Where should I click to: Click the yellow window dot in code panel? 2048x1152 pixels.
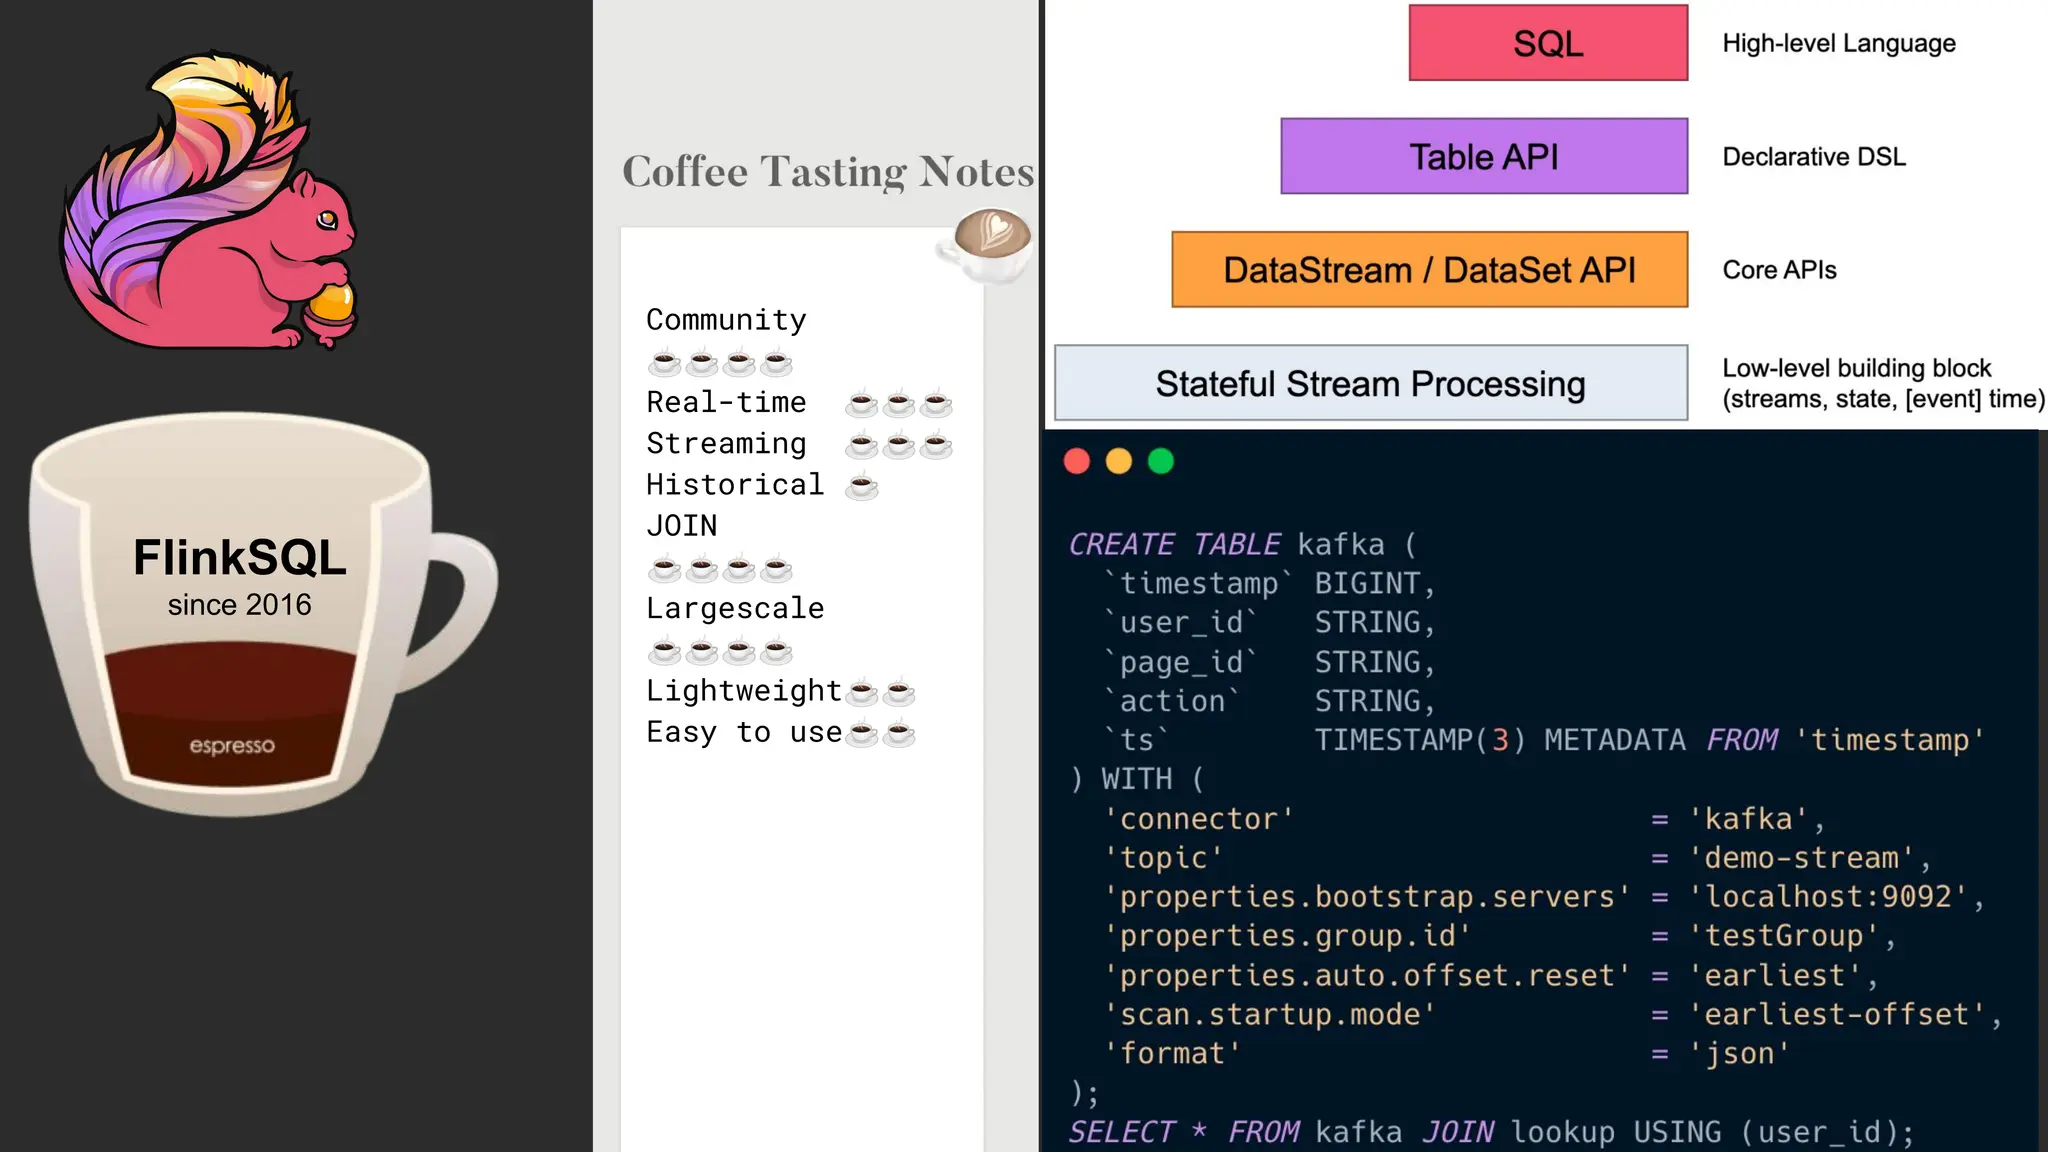(1119, 461)
